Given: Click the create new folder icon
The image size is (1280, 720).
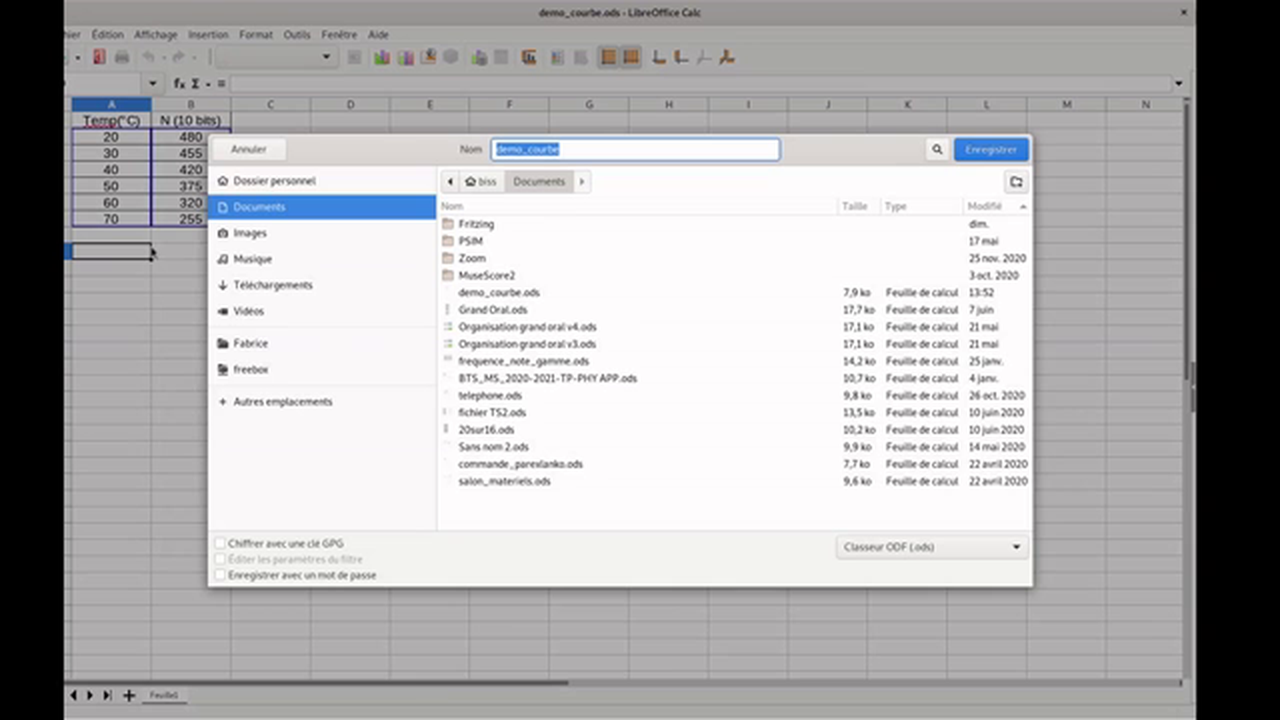Looking at the screenshot, I should [x=1016, y=181].
